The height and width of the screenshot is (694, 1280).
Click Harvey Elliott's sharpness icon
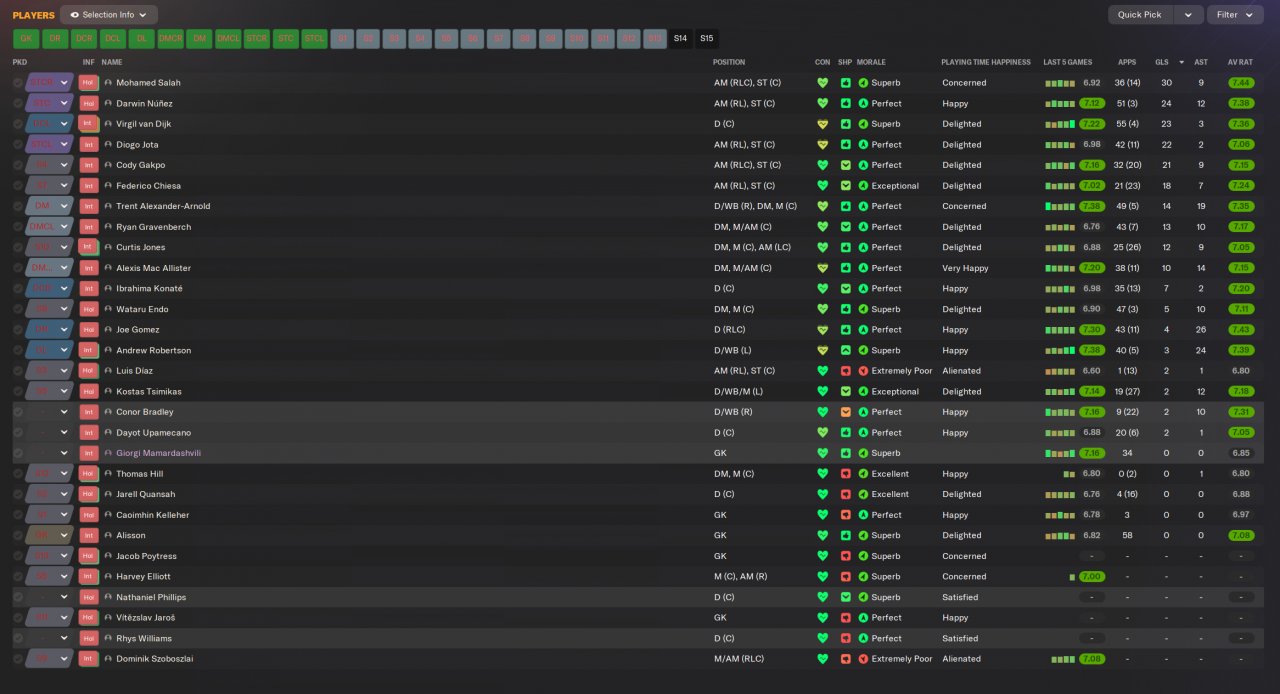coord(846,577)
